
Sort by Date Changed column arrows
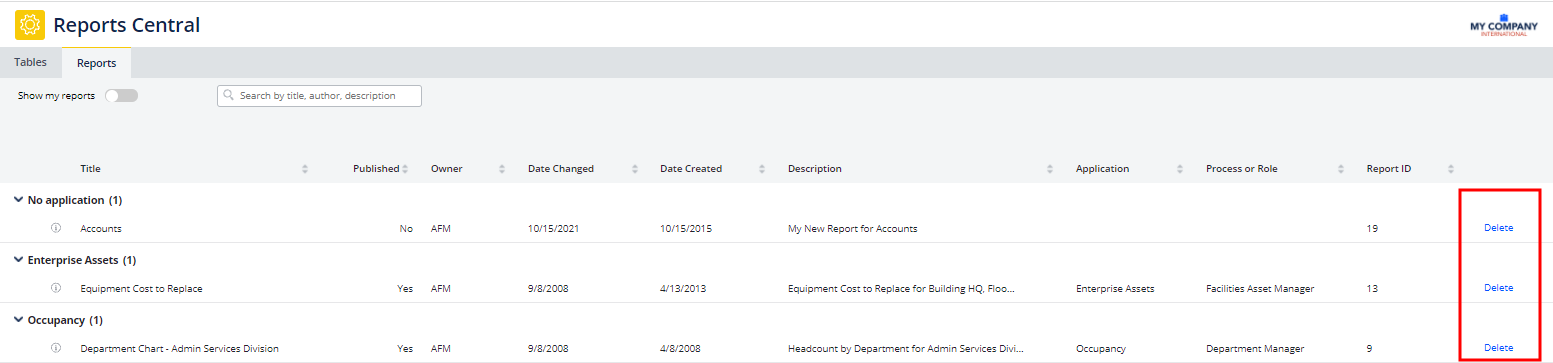click(635, 169)
